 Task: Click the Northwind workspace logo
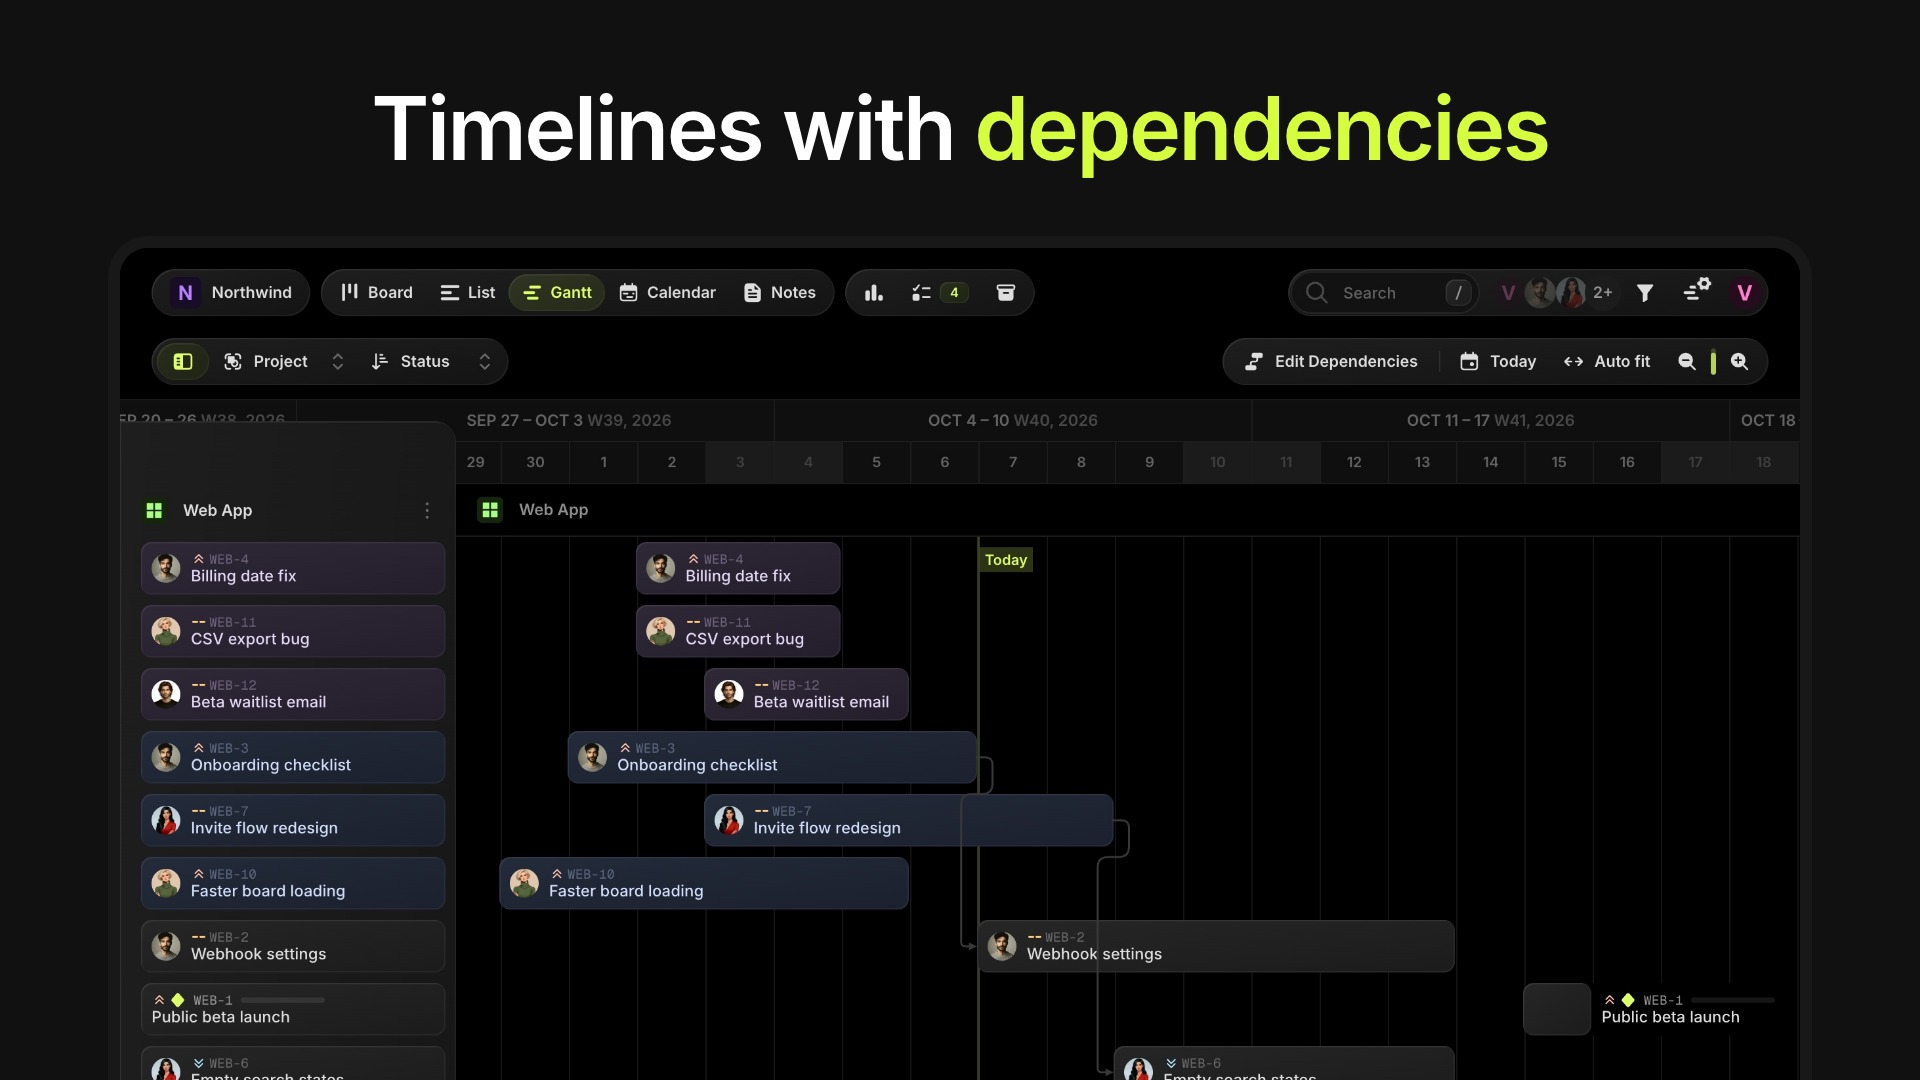(x=185, y=293)
